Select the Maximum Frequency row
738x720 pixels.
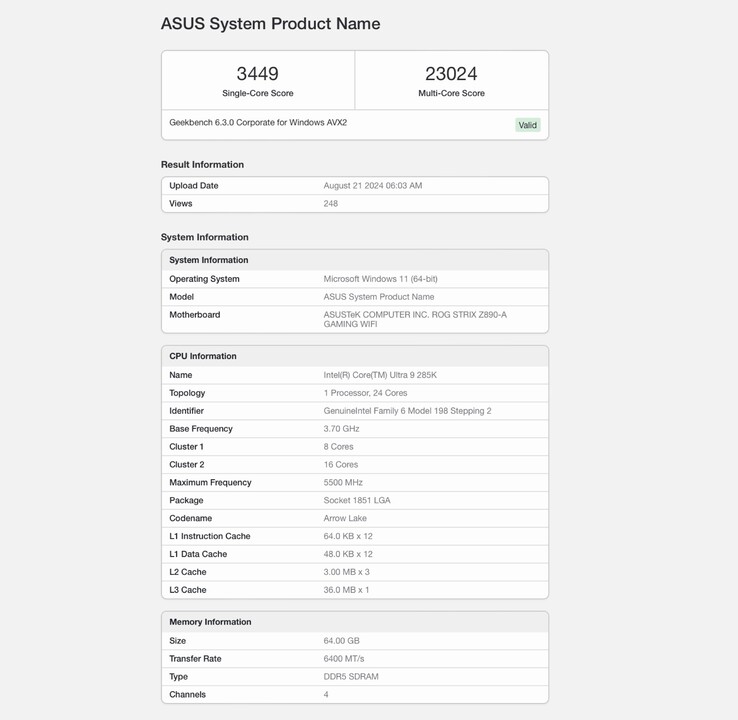(x=354, y=483)
